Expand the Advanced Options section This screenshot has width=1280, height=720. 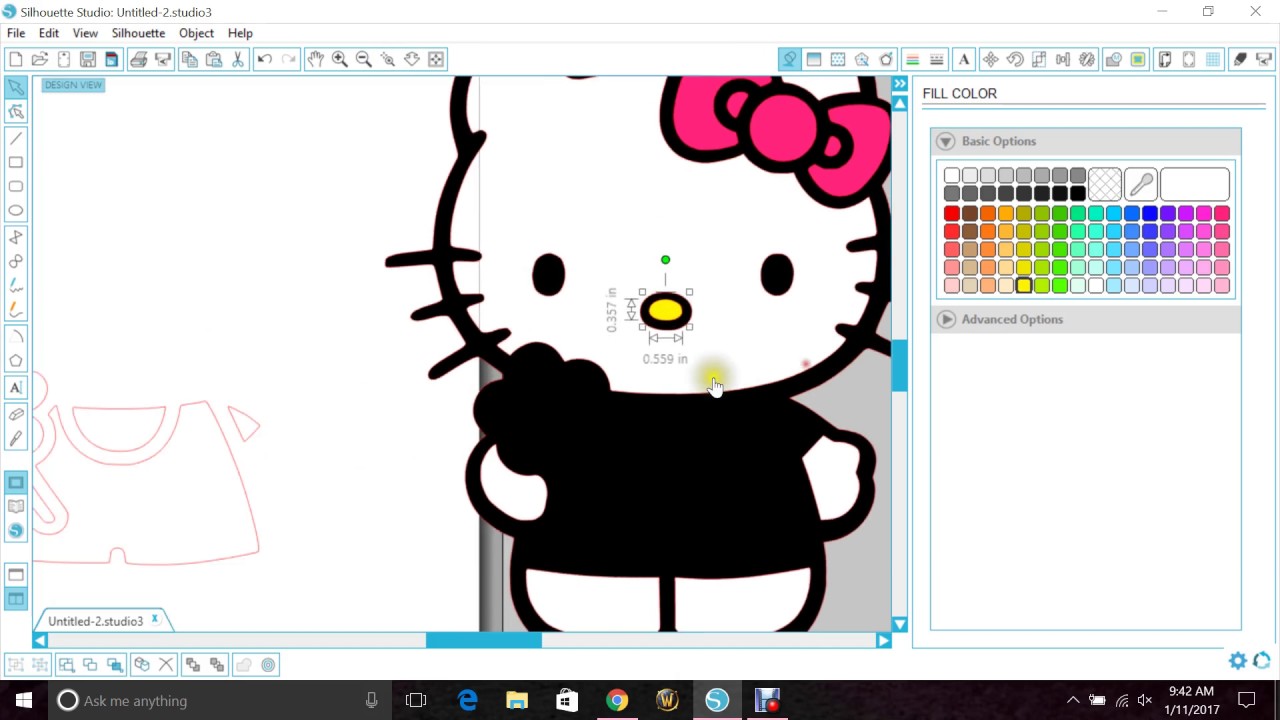[946, 319]
